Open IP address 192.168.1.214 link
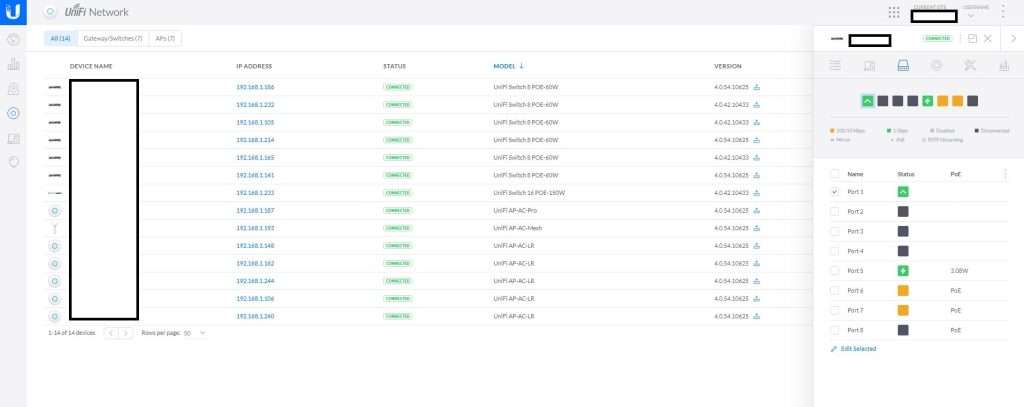The height and width of the screenshot is (407, 1024). [255, 140]
